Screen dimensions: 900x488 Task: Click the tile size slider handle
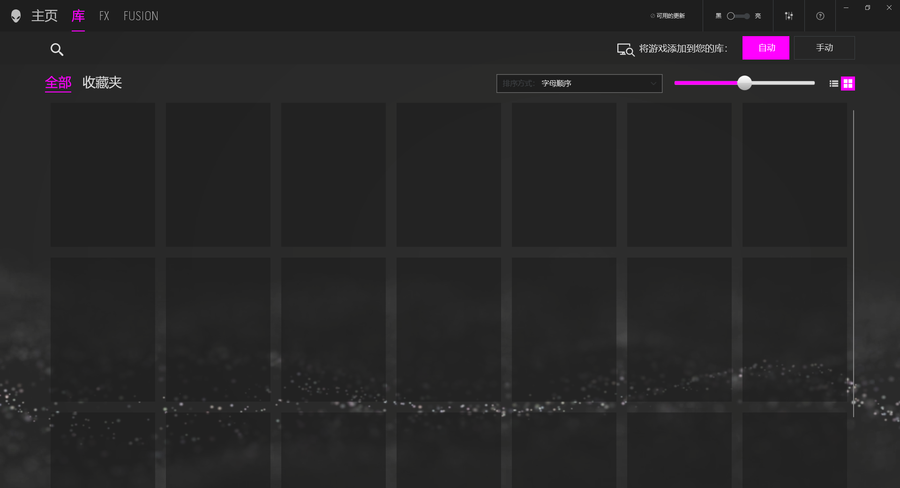(744, 83)
